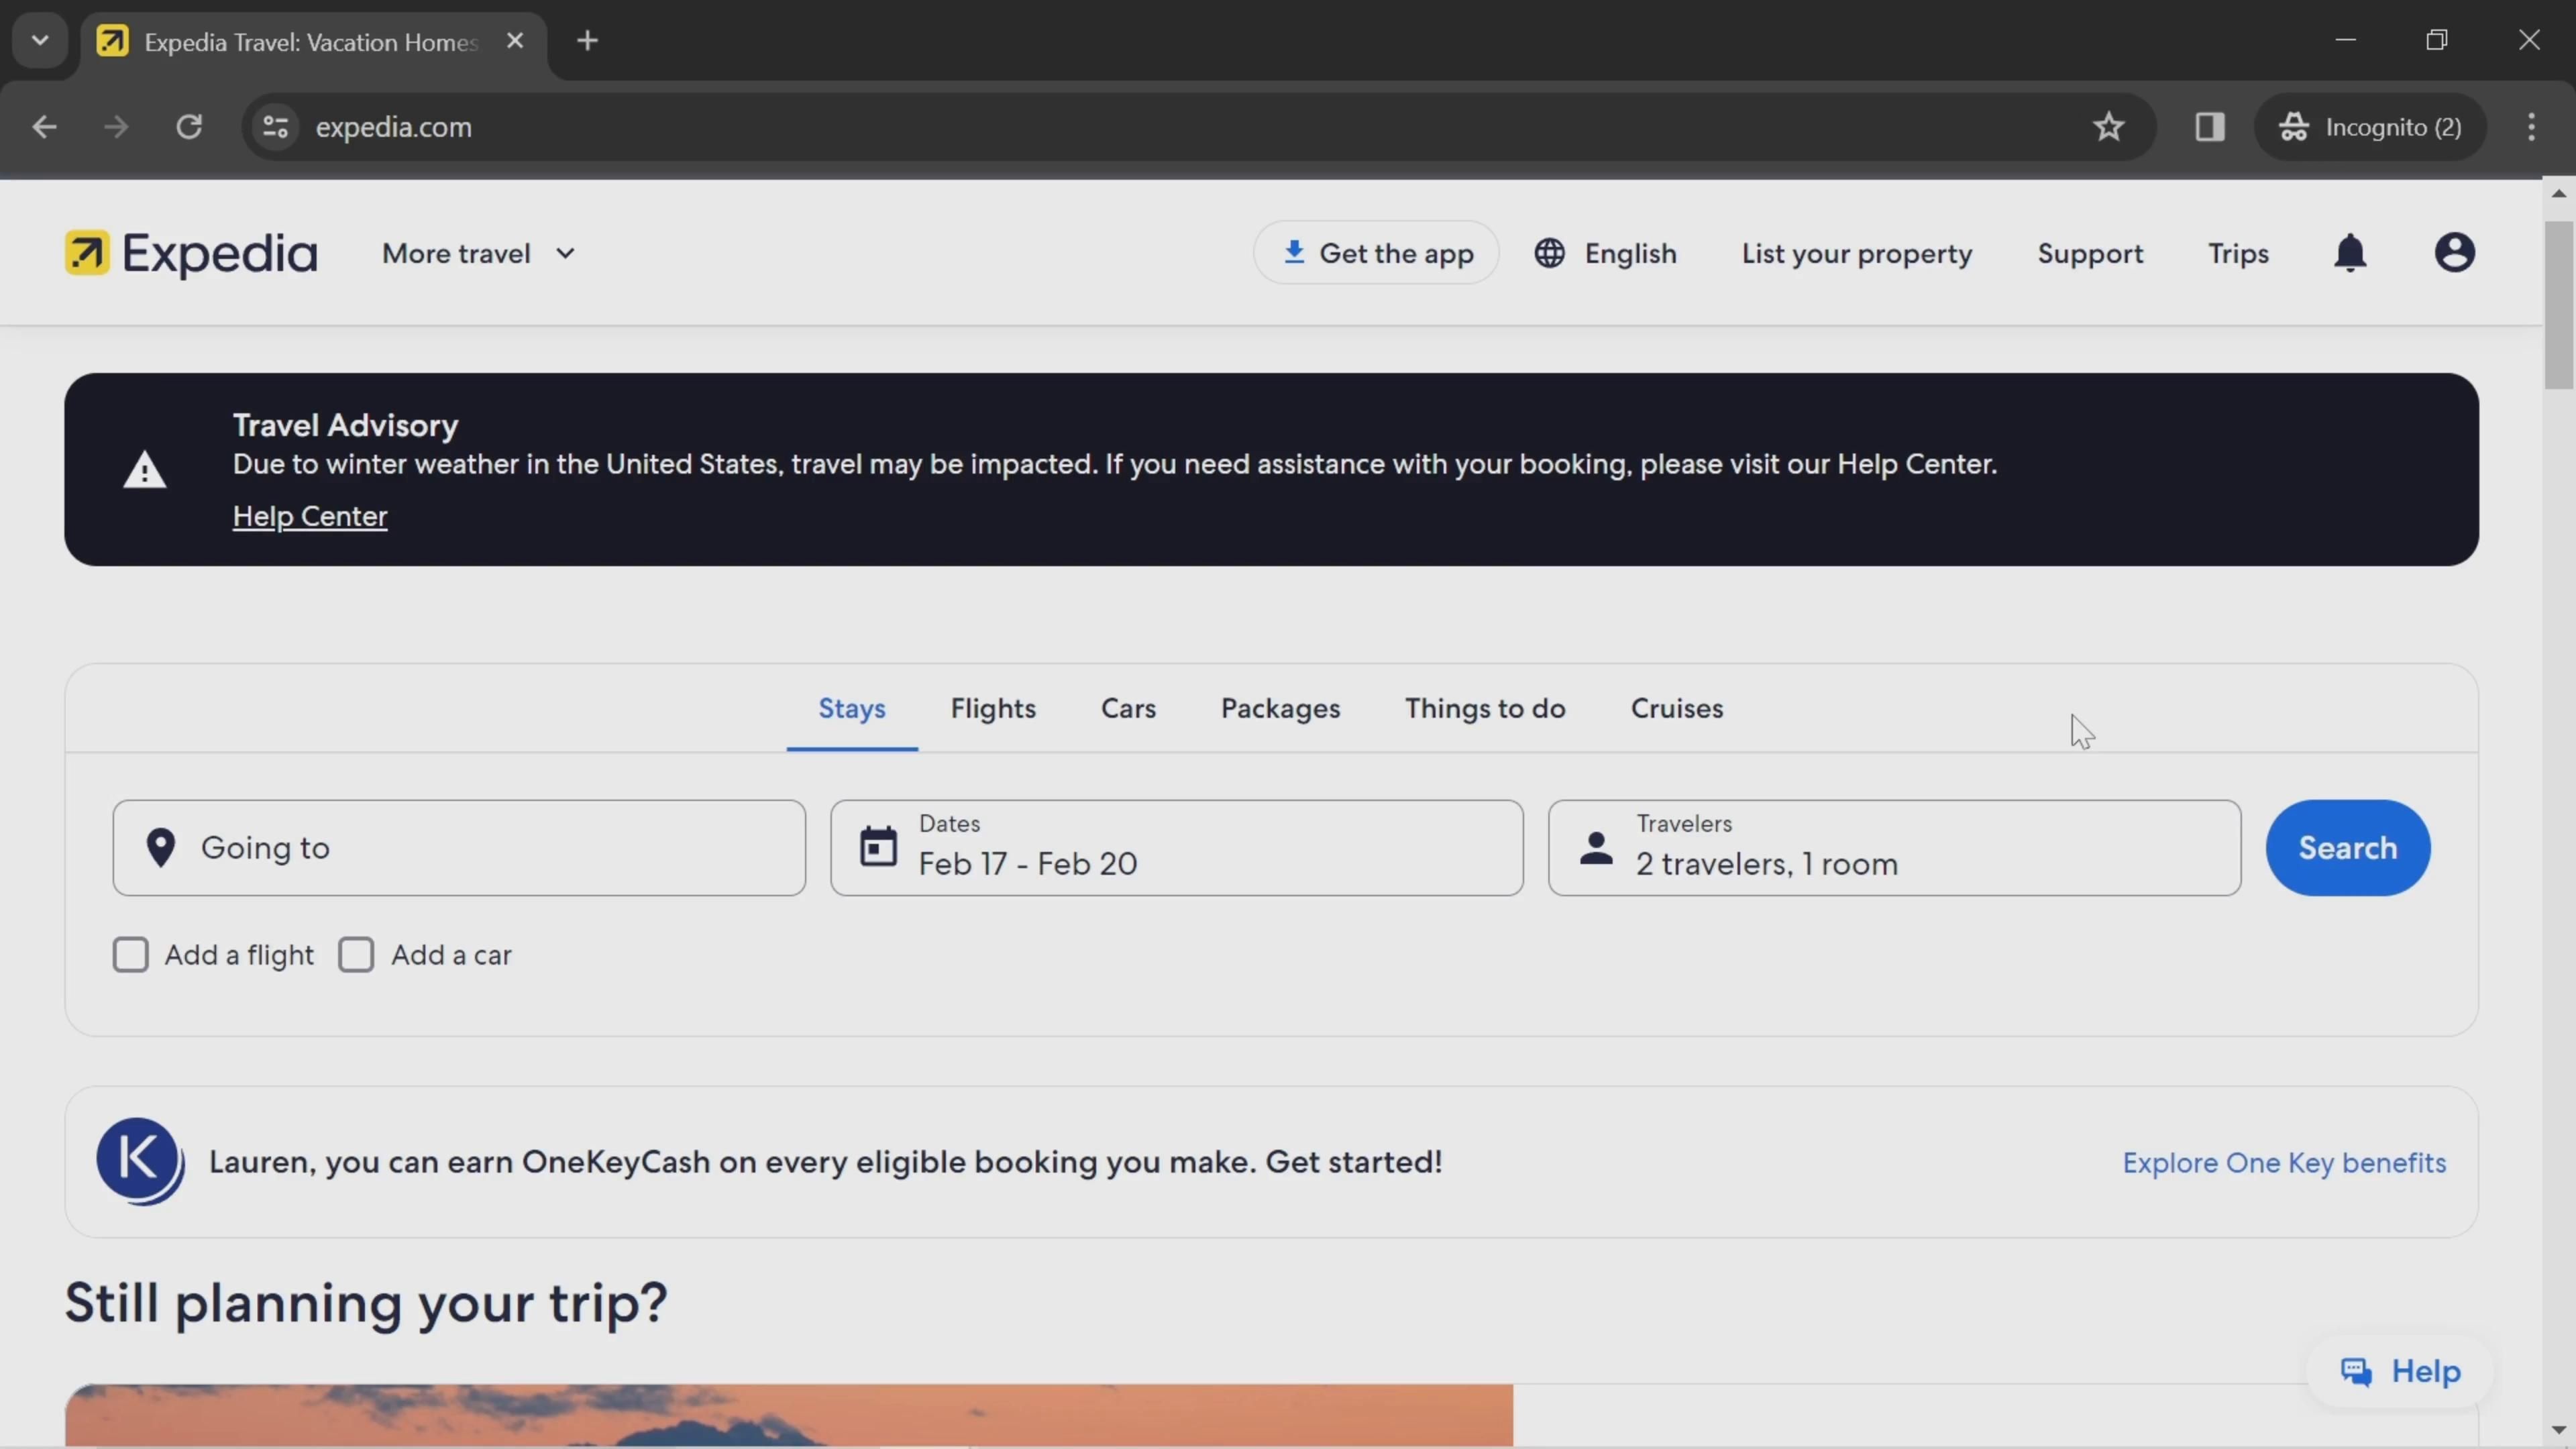This screenshot has height=1449, width=2576.
Task: Open the Dates picker field
Action: click(1176, 847)
